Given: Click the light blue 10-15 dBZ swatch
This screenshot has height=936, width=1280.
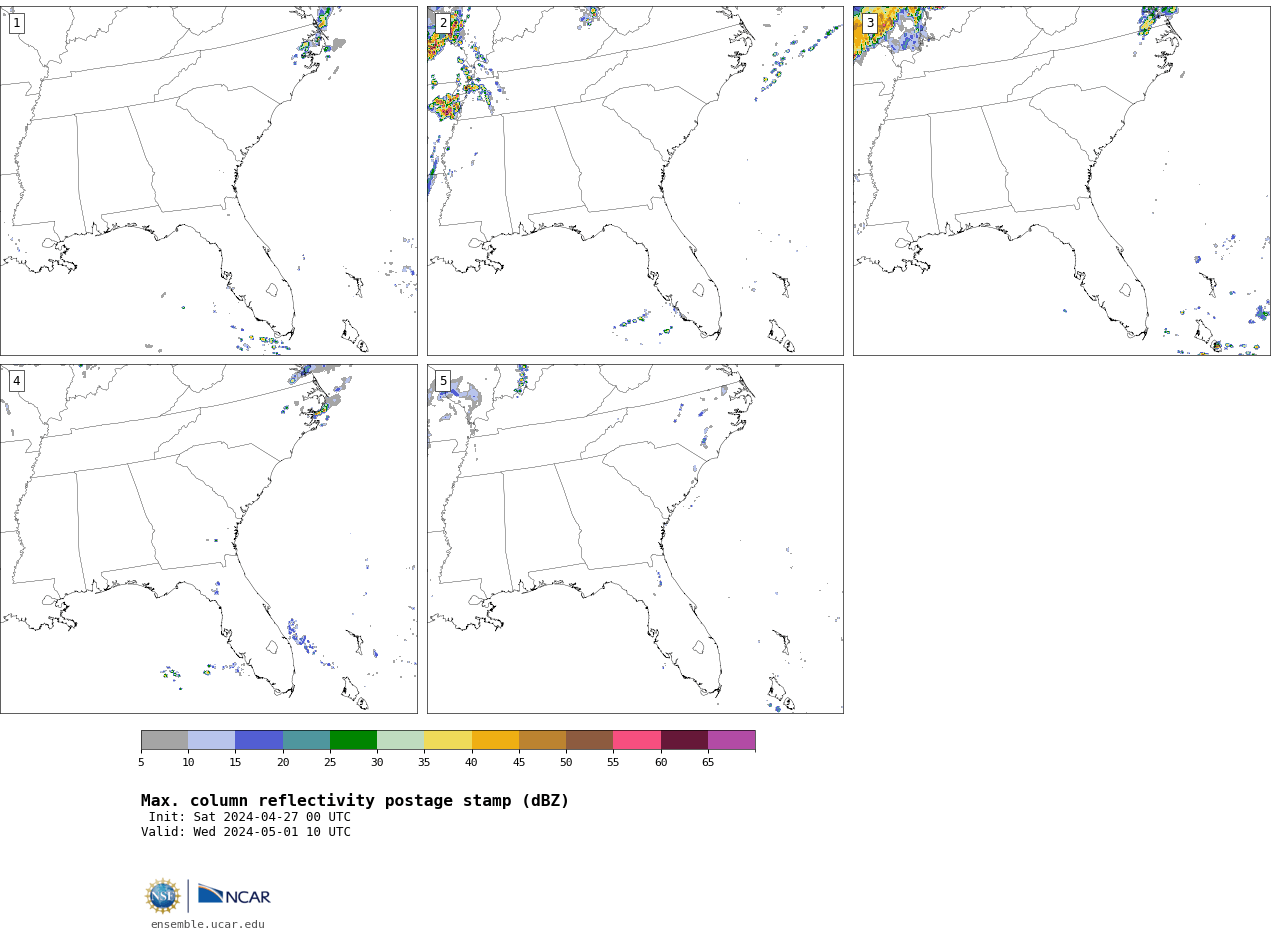Looking at the screenshot, I should click(212, 740).
